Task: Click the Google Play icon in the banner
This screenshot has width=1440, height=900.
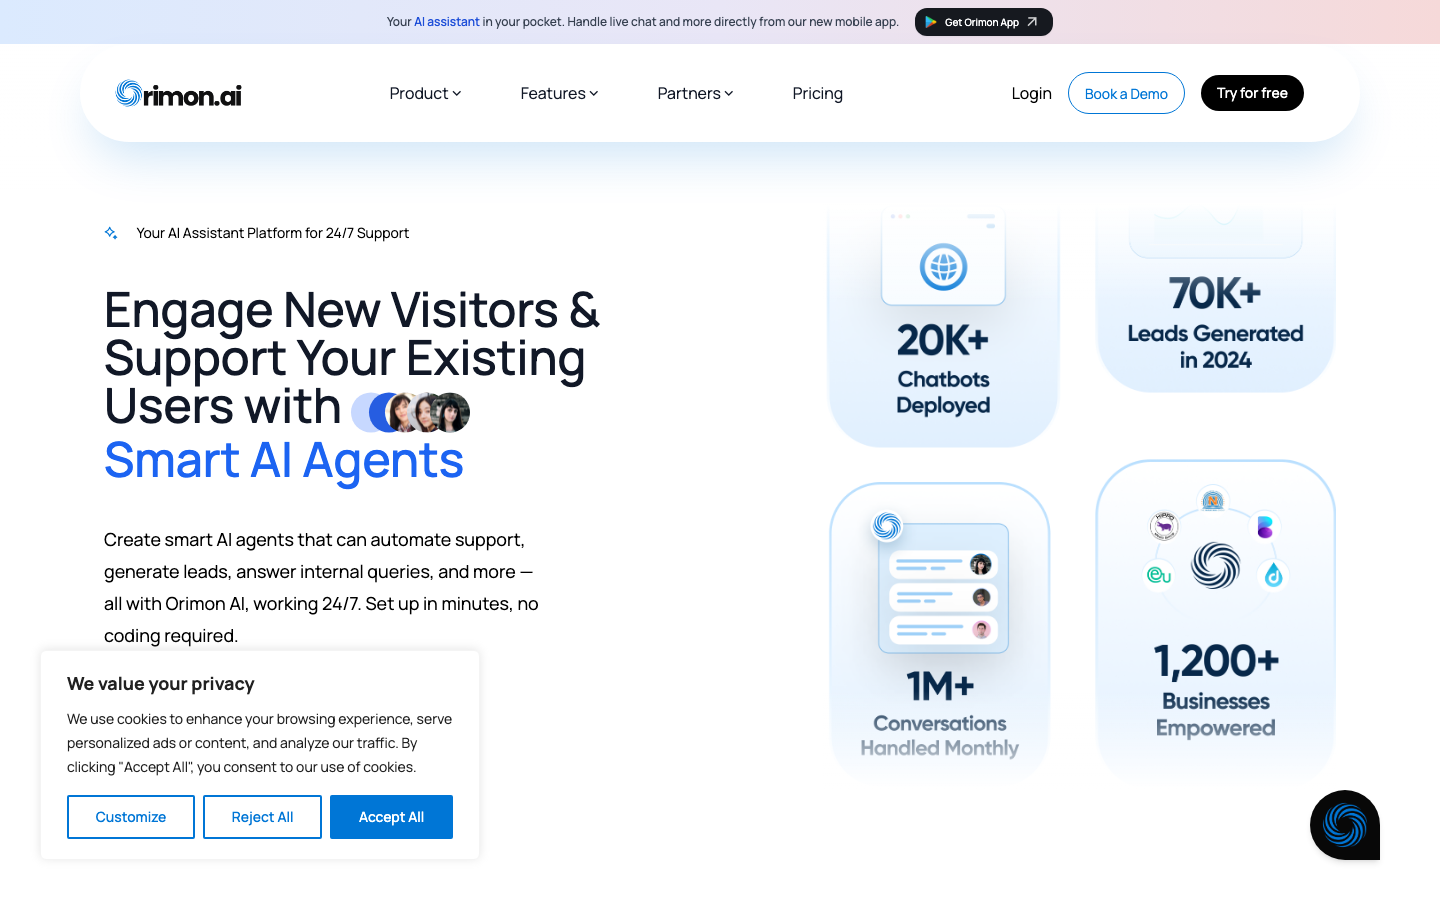Action: (931, 22)
